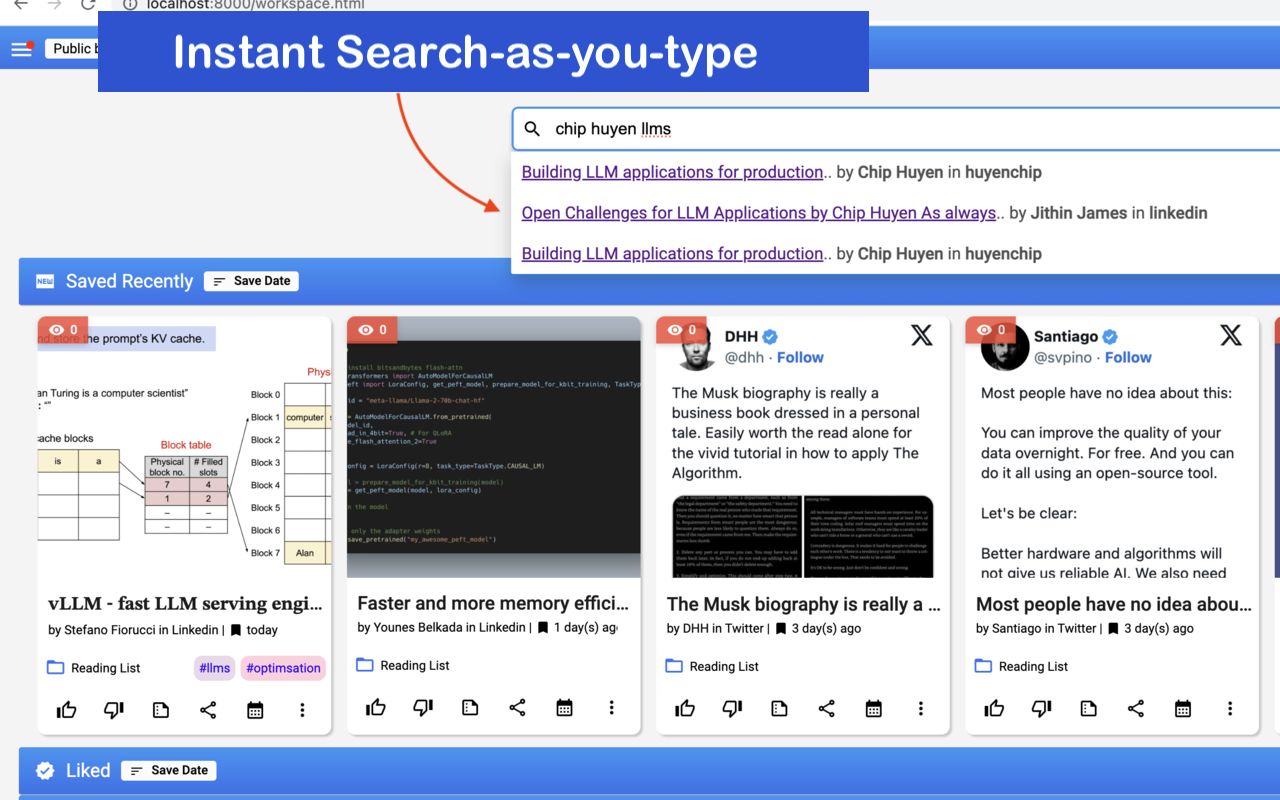Click thumbs up on Santiago's tweet card

994,708
